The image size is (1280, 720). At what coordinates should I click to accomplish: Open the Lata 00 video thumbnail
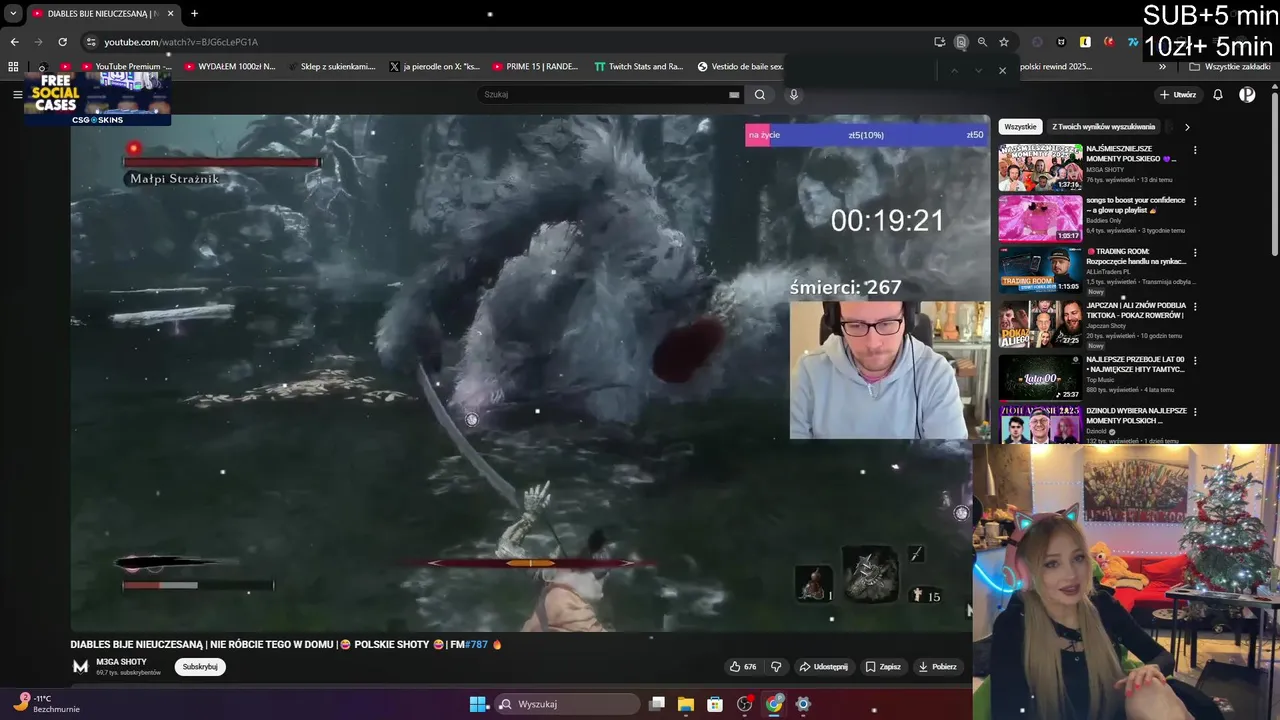pos(1040,378)
